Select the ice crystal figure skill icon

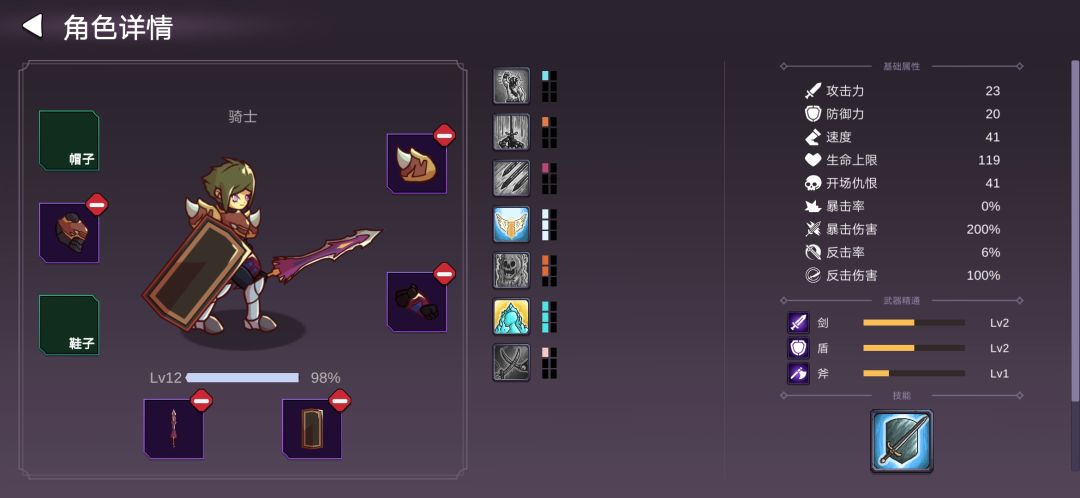(x=511, y=317)
